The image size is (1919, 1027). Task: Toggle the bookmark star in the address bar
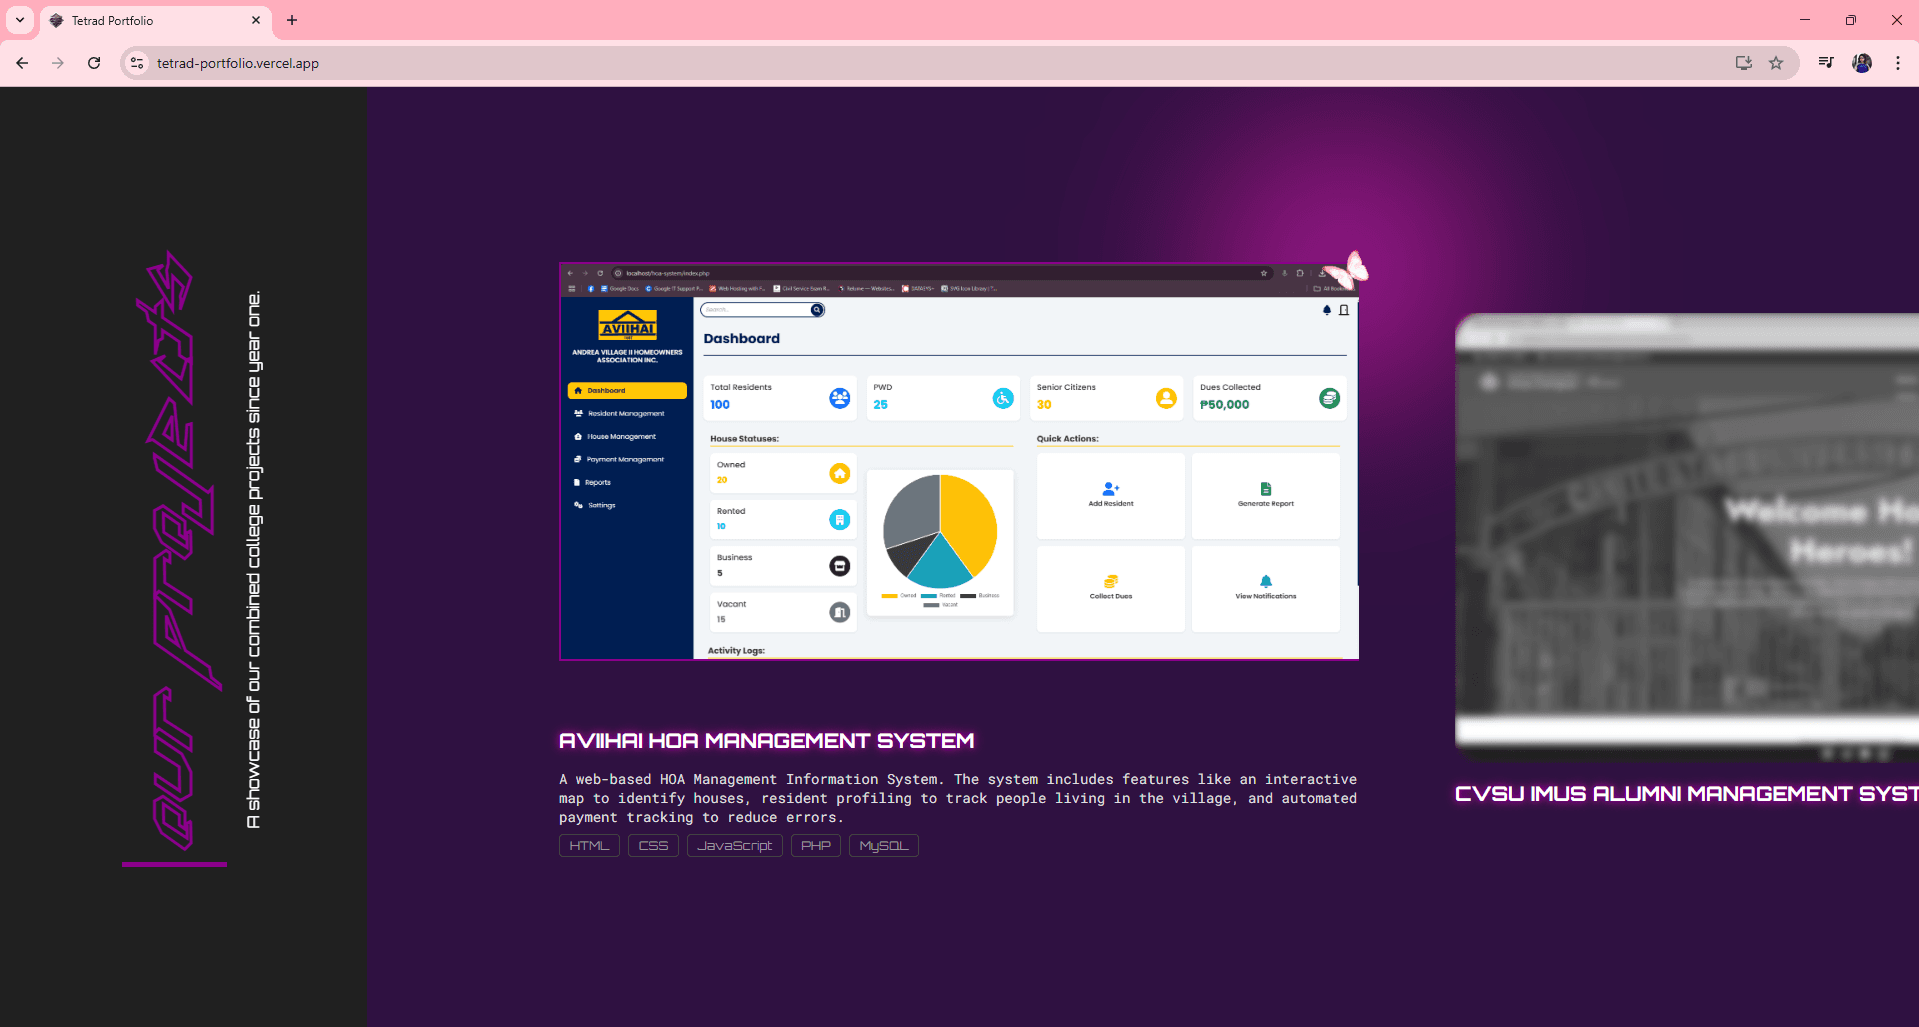click(1777, 63)
